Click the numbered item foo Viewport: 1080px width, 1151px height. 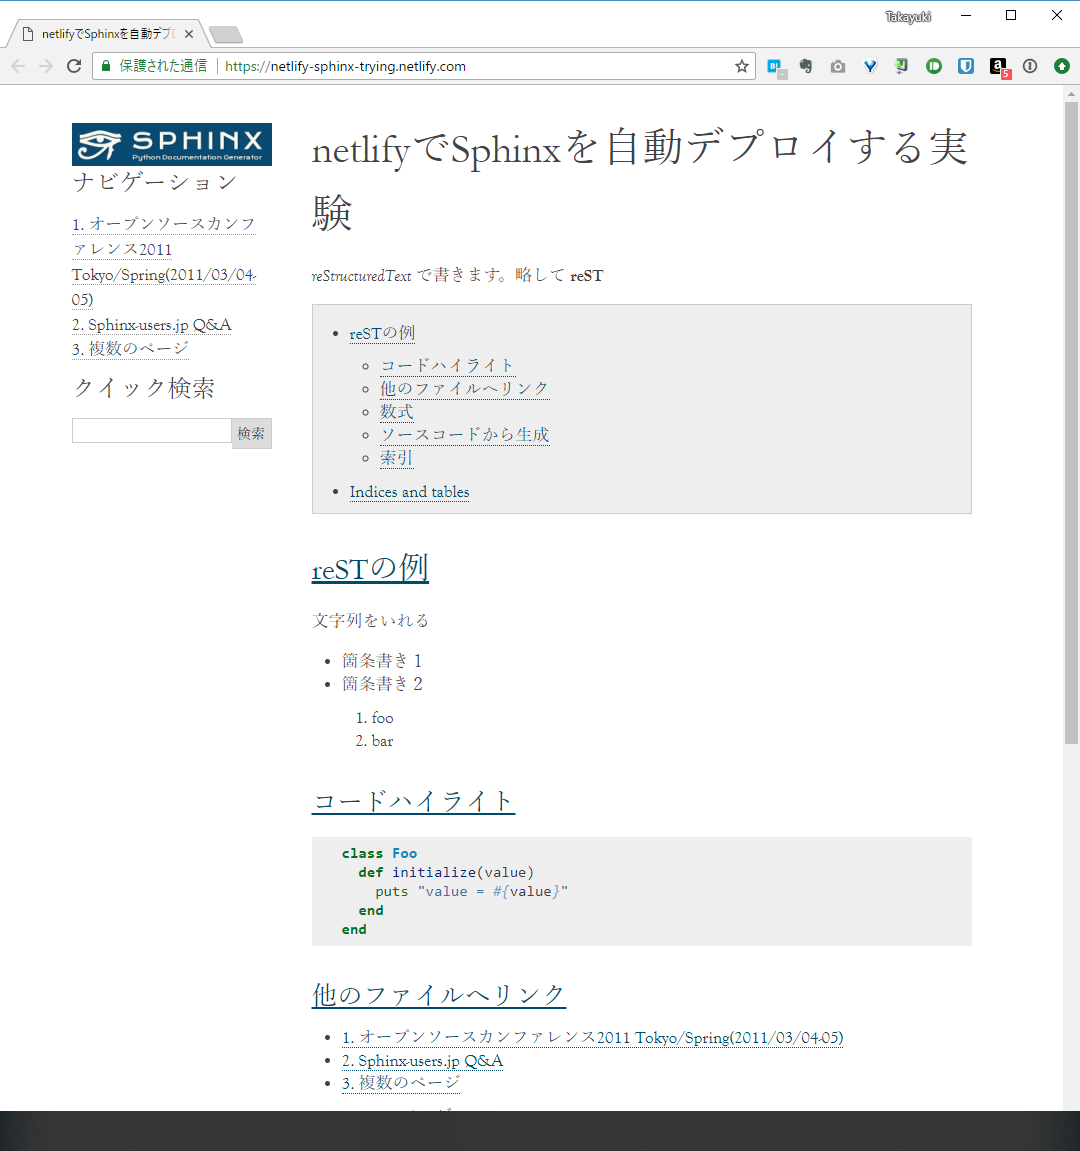(382, 718)
